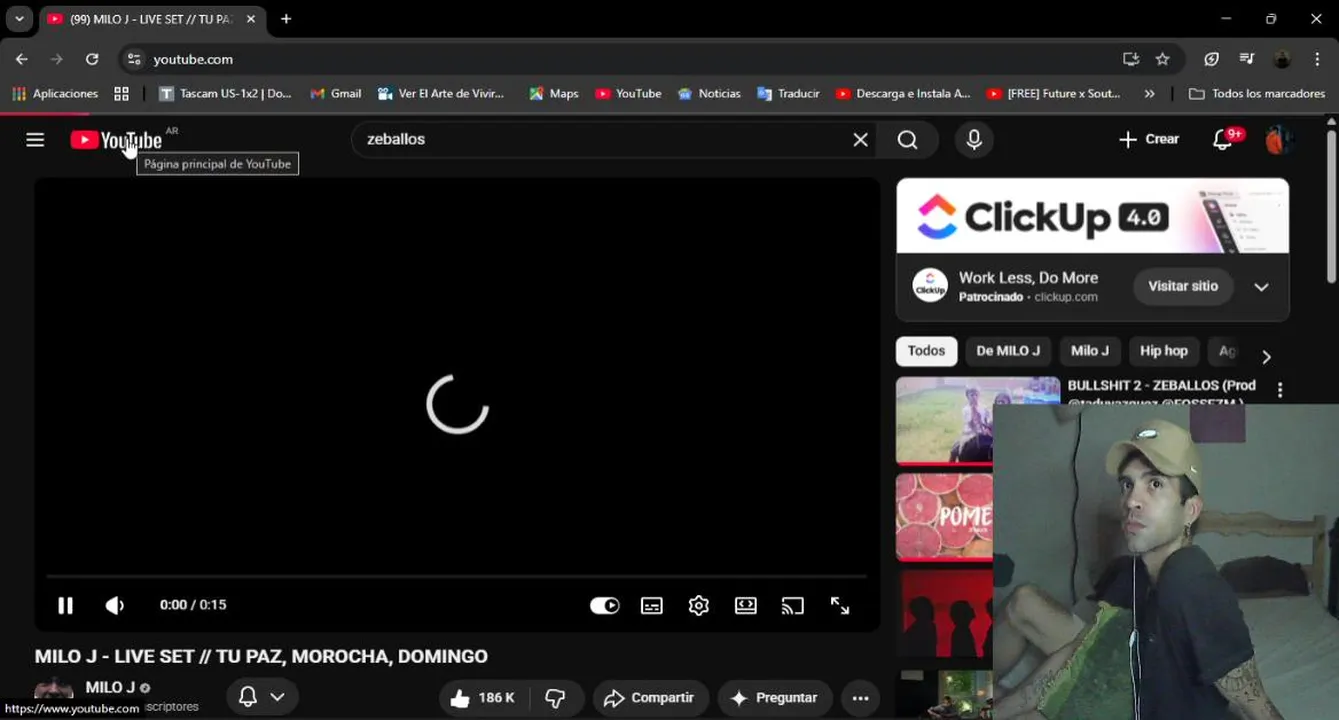Viewport: 1339px width, 720px height.
Task: Focus the search box containing zeballos
Action: pos(600,139)
